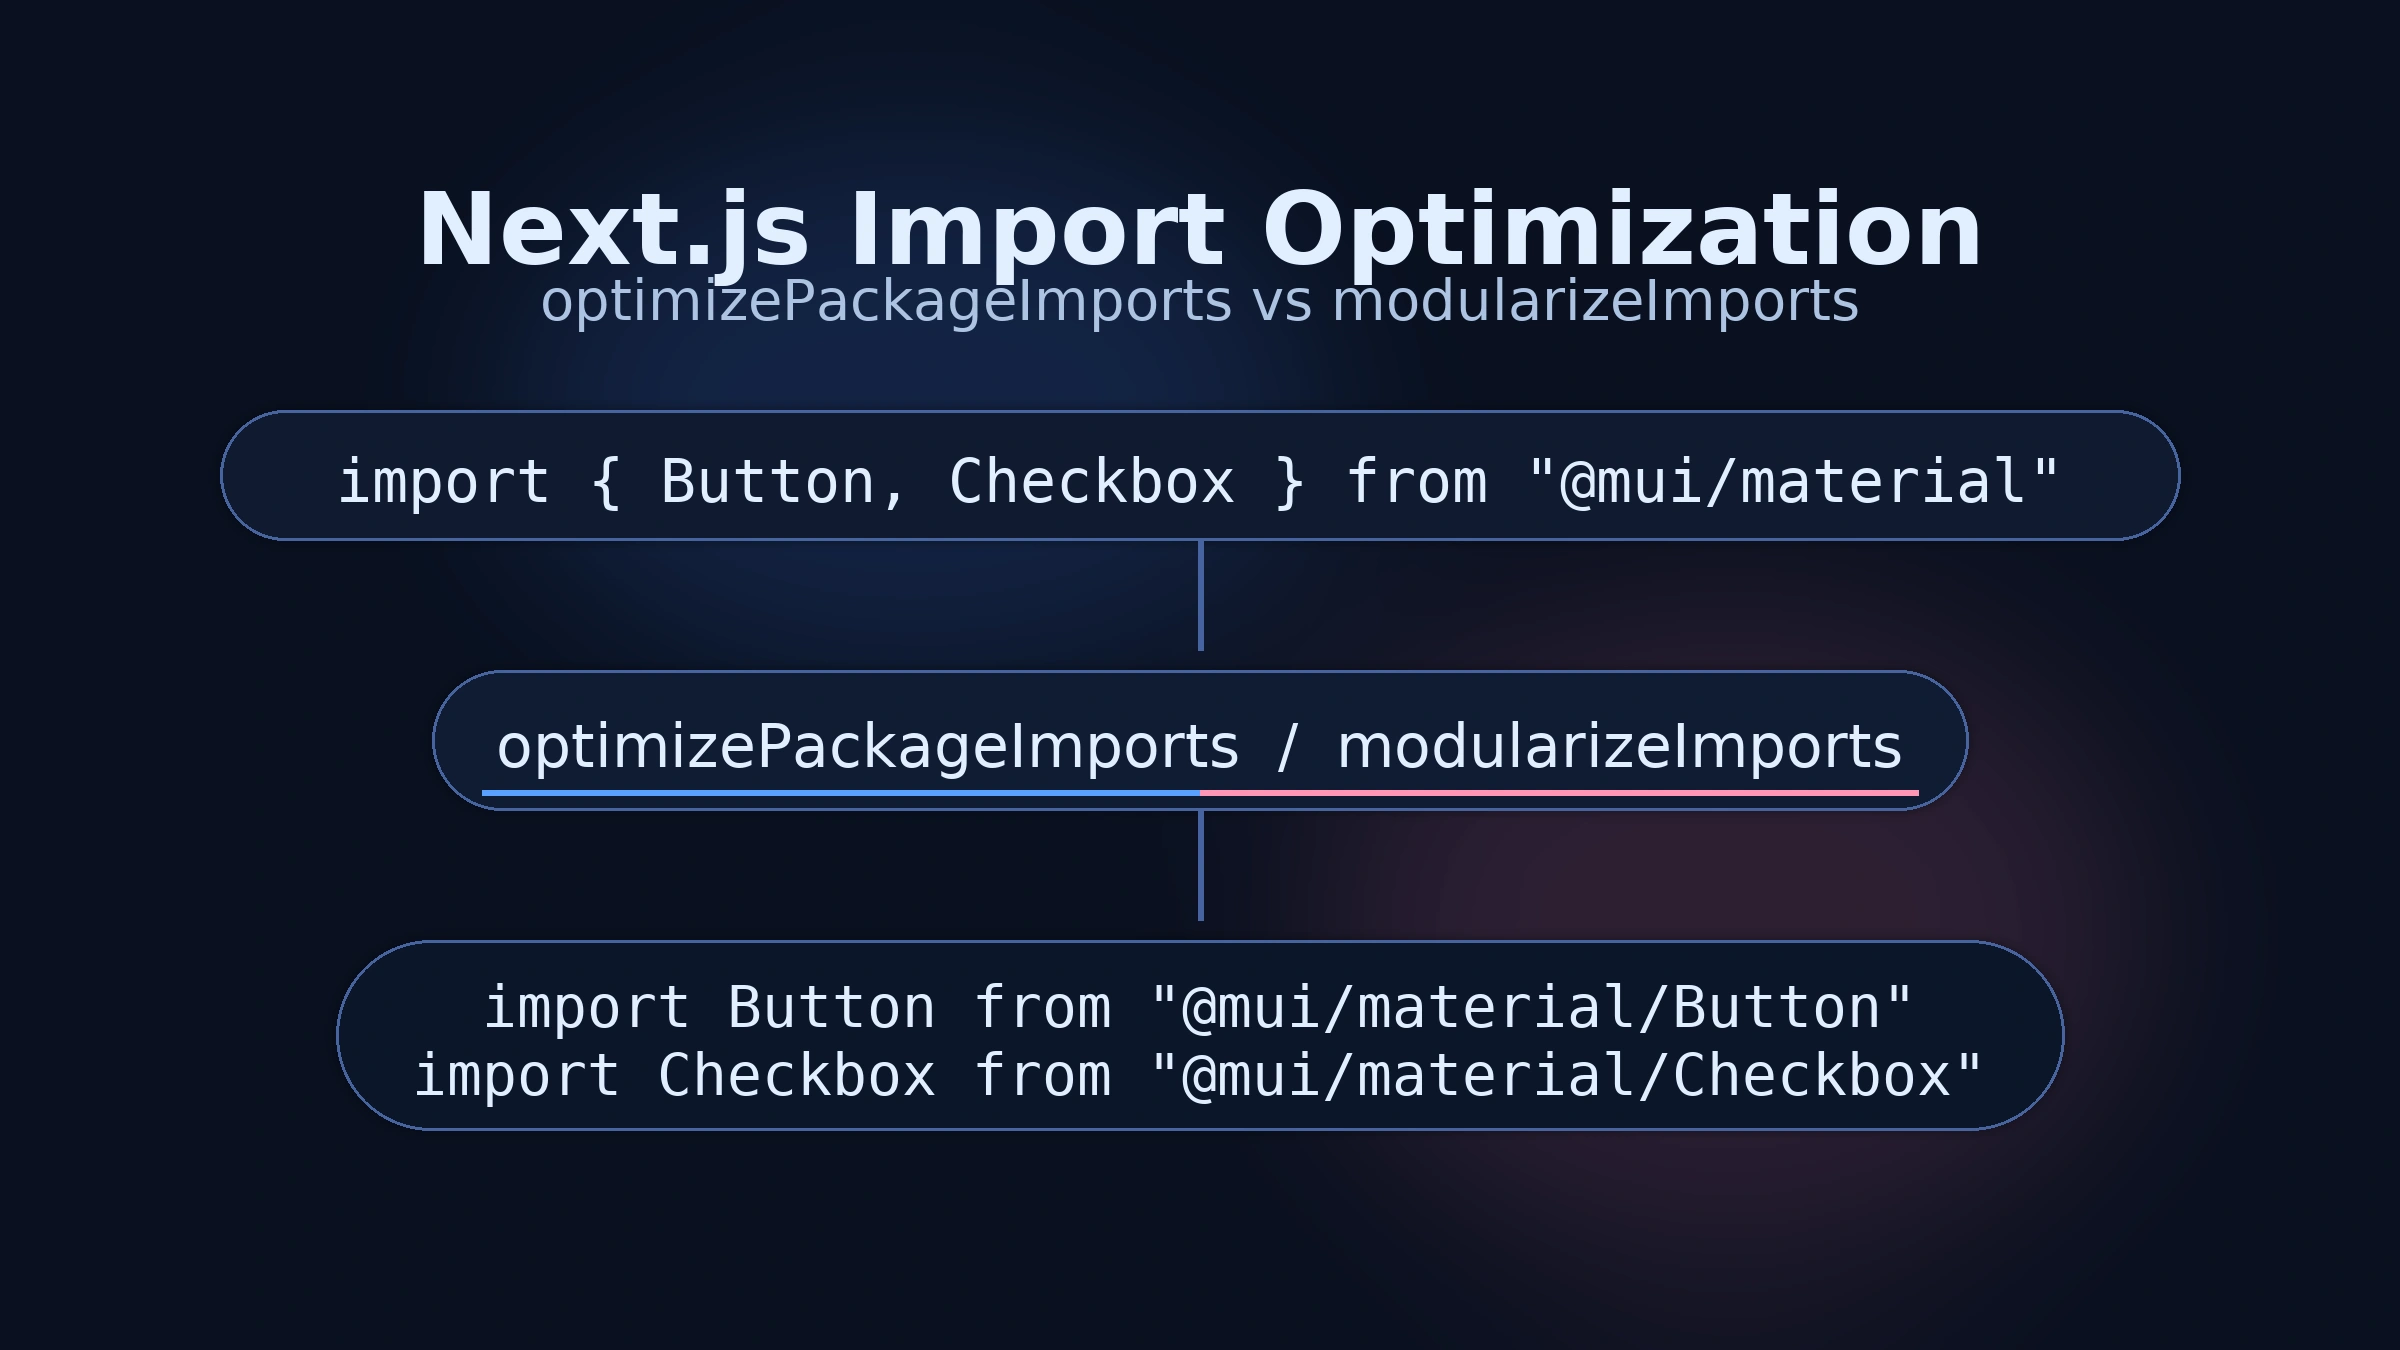Click the "import" keyword in the top pill
This screenshot has height=1350, width=2400.
click(444, 484)
